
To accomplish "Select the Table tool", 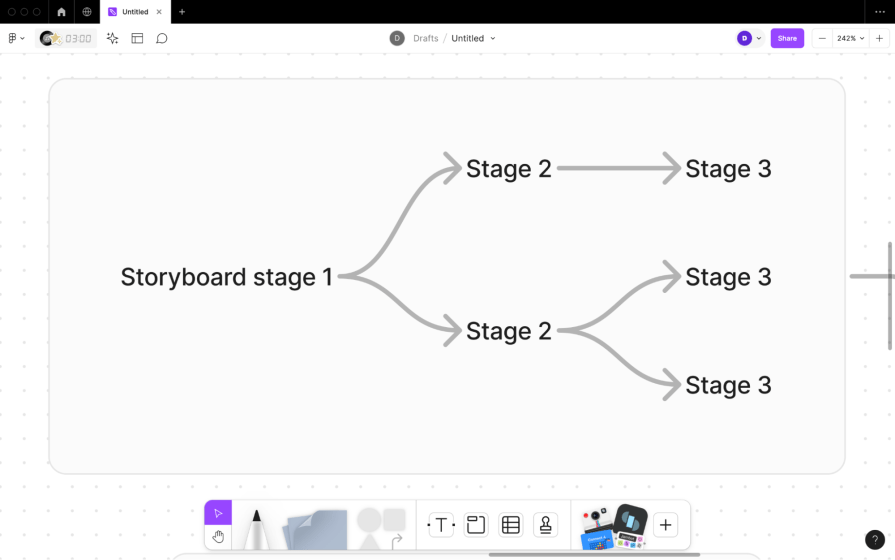I will (510, 525).
